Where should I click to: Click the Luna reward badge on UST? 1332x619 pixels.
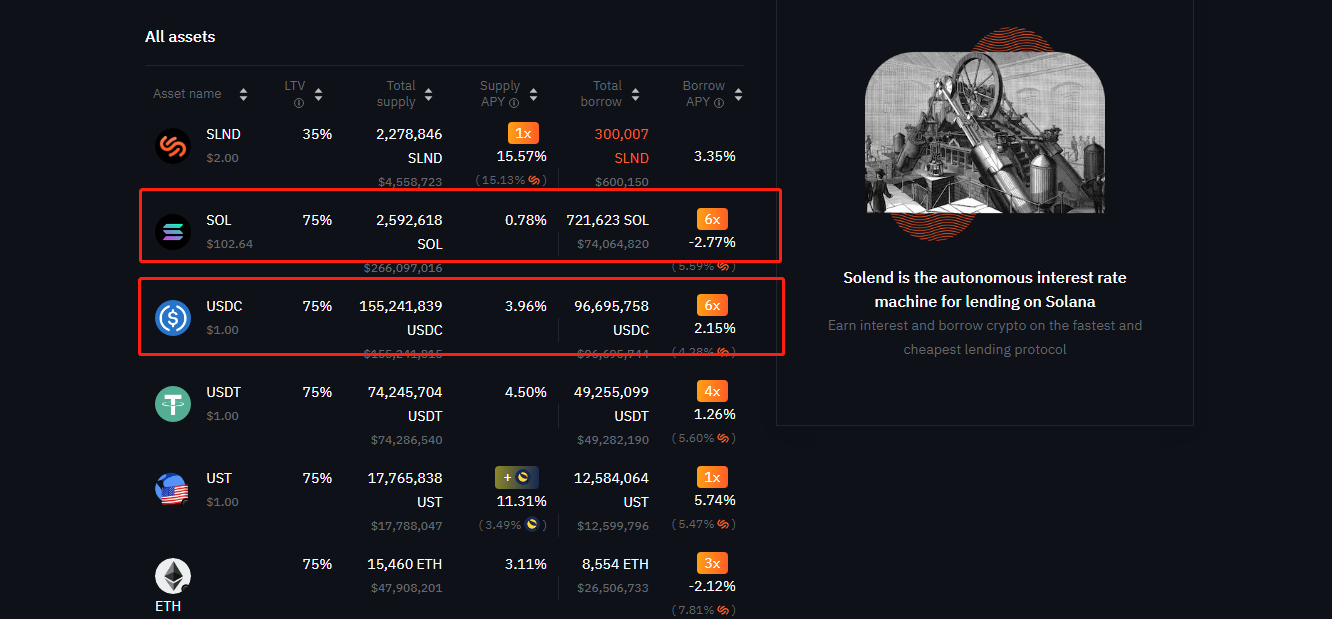[517, 477]
